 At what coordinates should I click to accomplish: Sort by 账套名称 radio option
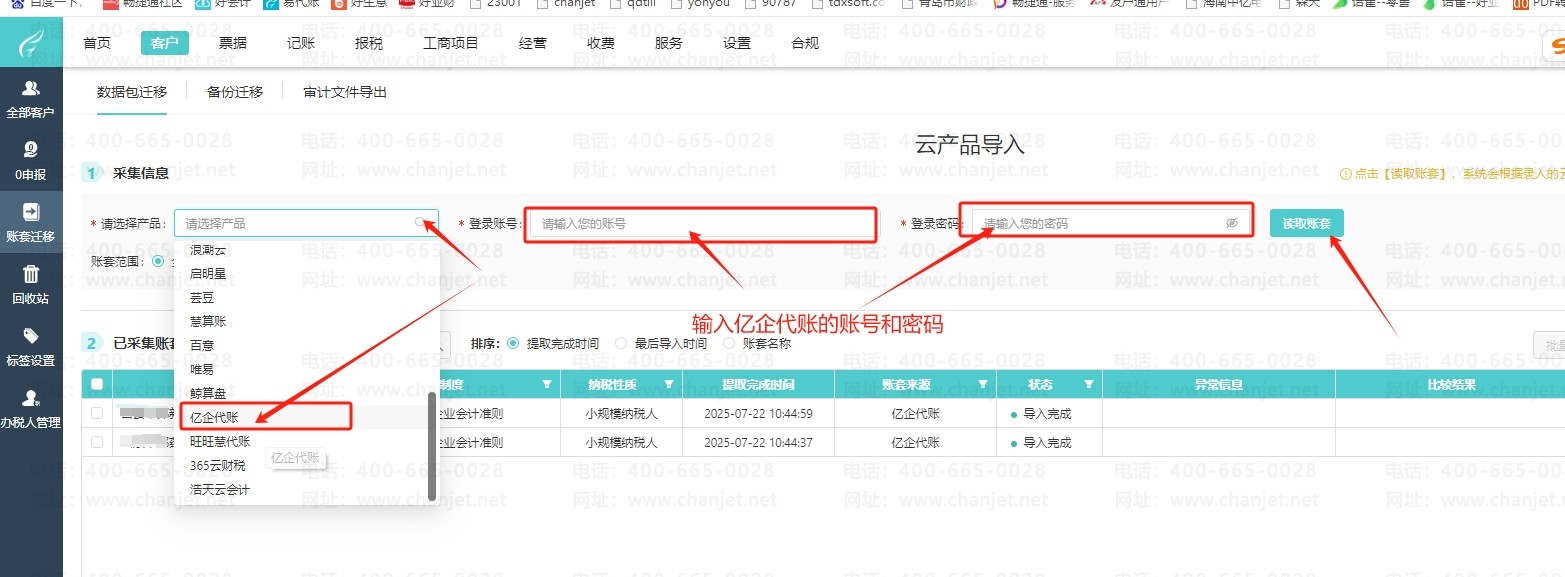(729, 343)
